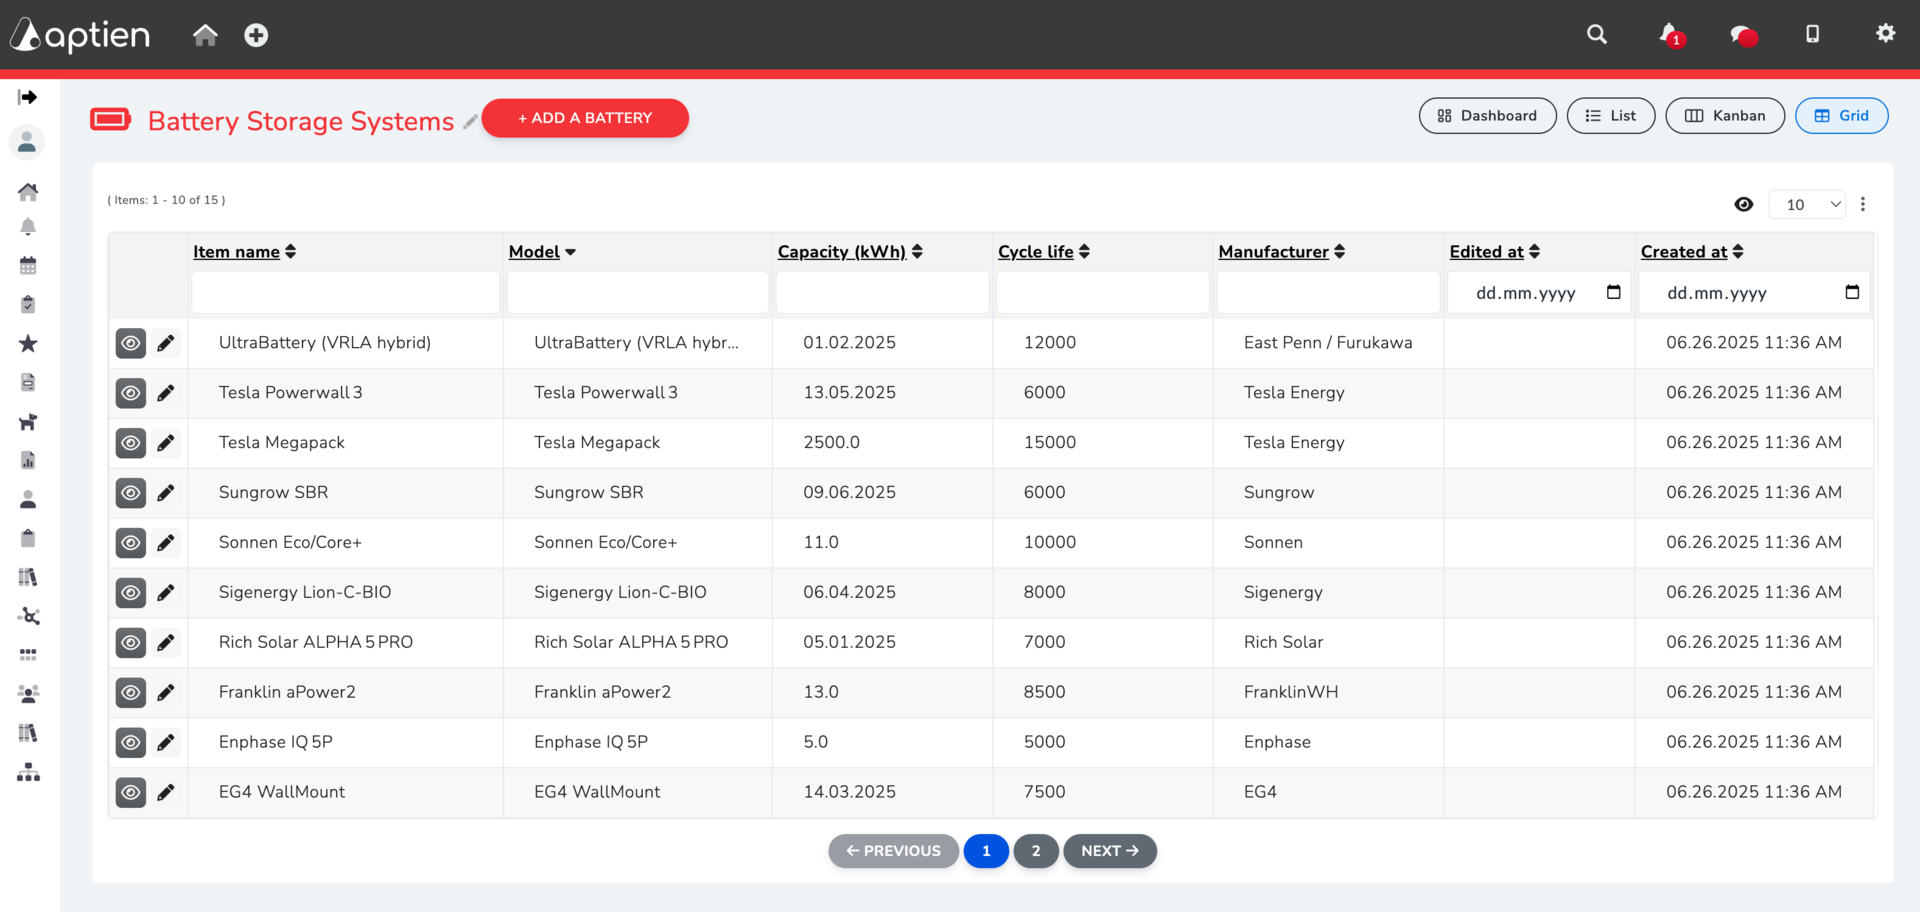The height and width of the screenshot is (912, 1920).
Task: Open user profile avatar in sidebar
Action: pyautogui.click(x=27, y=143)
